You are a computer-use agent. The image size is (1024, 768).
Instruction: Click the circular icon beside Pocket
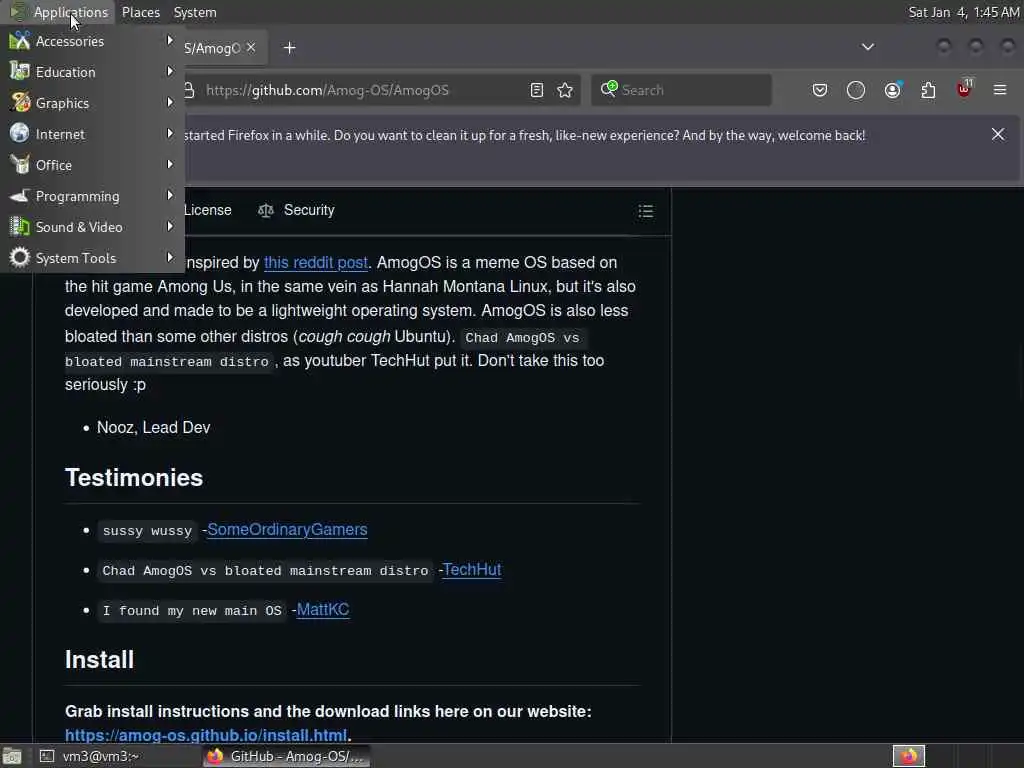(856, 90)
